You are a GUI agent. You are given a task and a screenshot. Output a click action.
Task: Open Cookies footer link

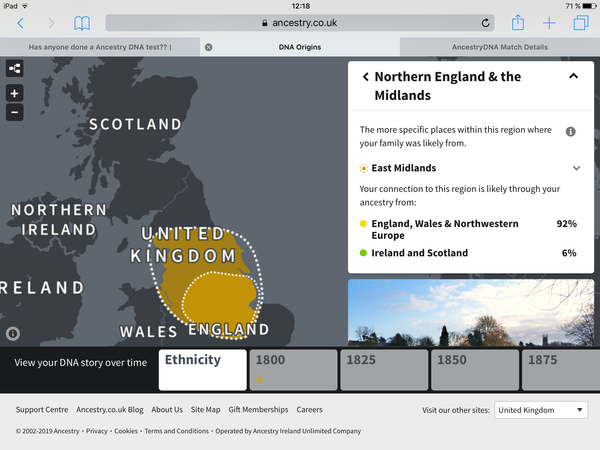point(126,431)
